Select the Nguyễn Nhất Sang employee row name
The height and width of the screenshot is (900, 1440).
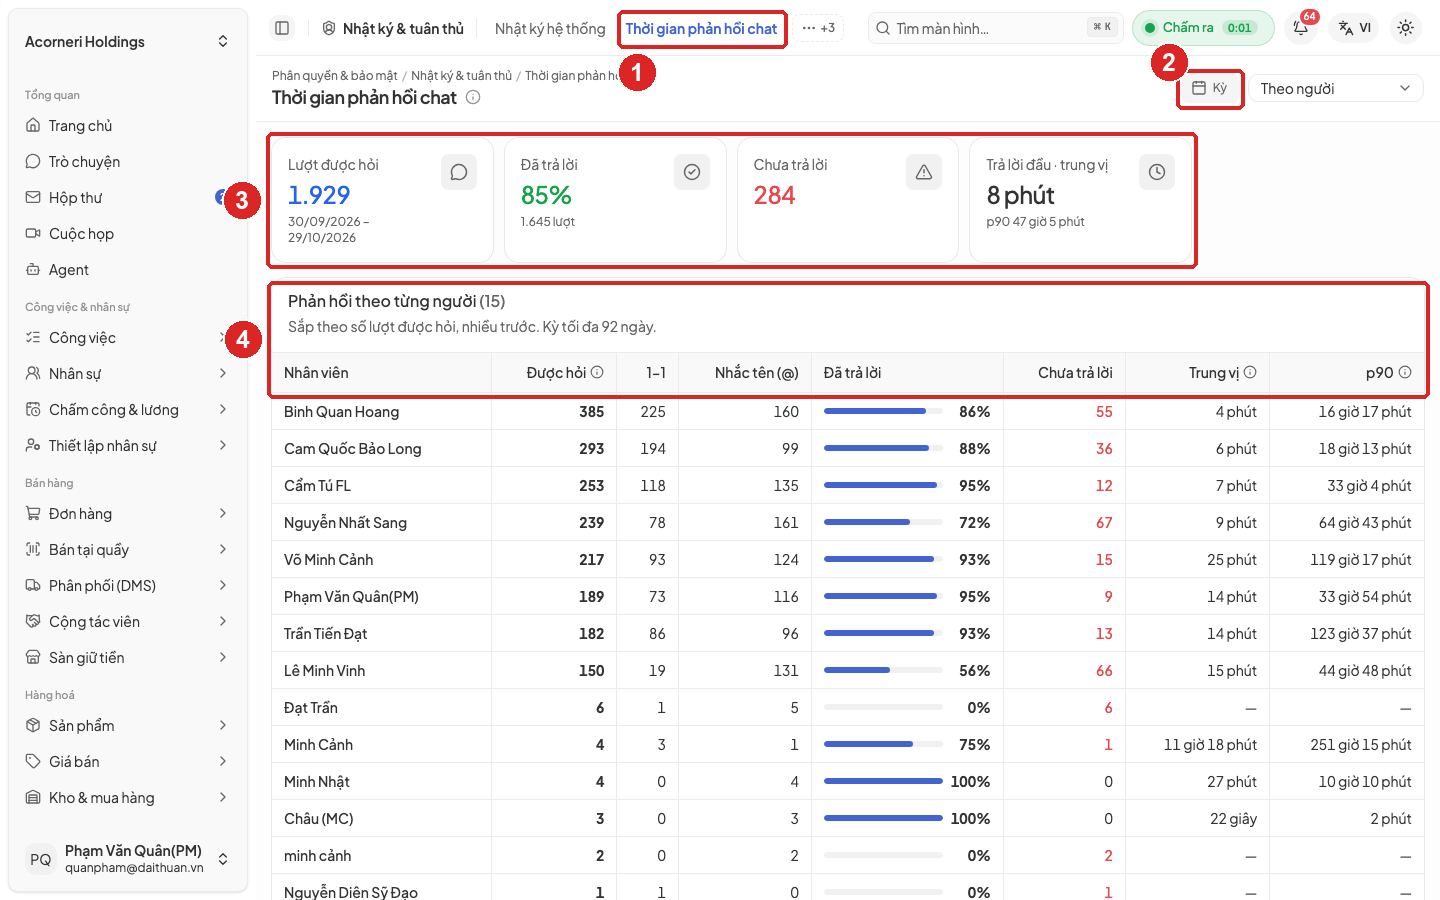(x=345, y=523)
